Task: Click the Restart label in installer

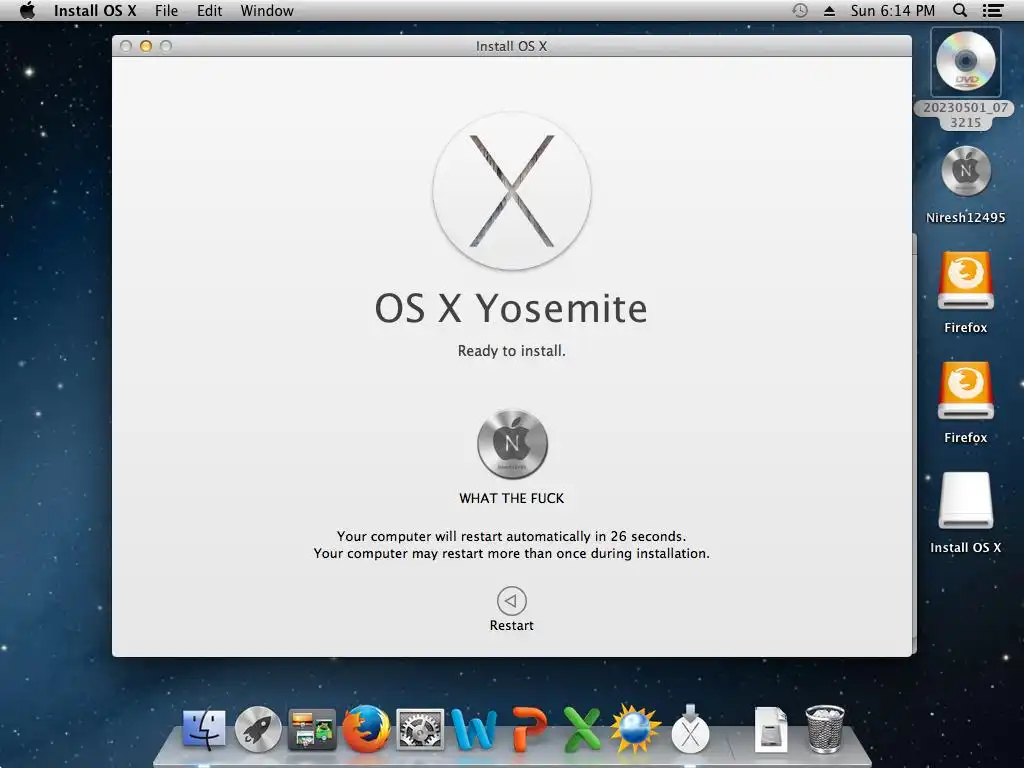Action: (511, 626)
